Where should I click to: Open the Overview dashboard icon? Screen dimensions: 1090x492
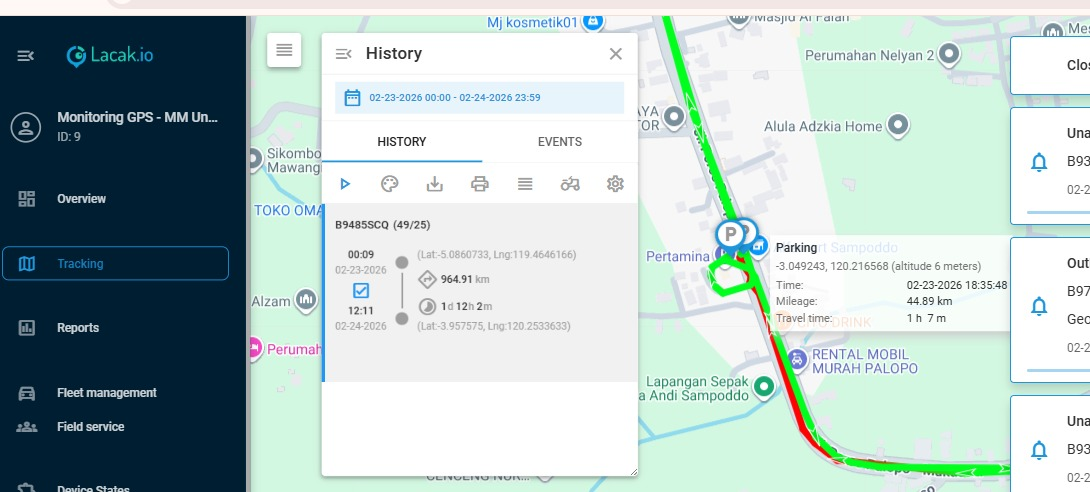[26, 199]
